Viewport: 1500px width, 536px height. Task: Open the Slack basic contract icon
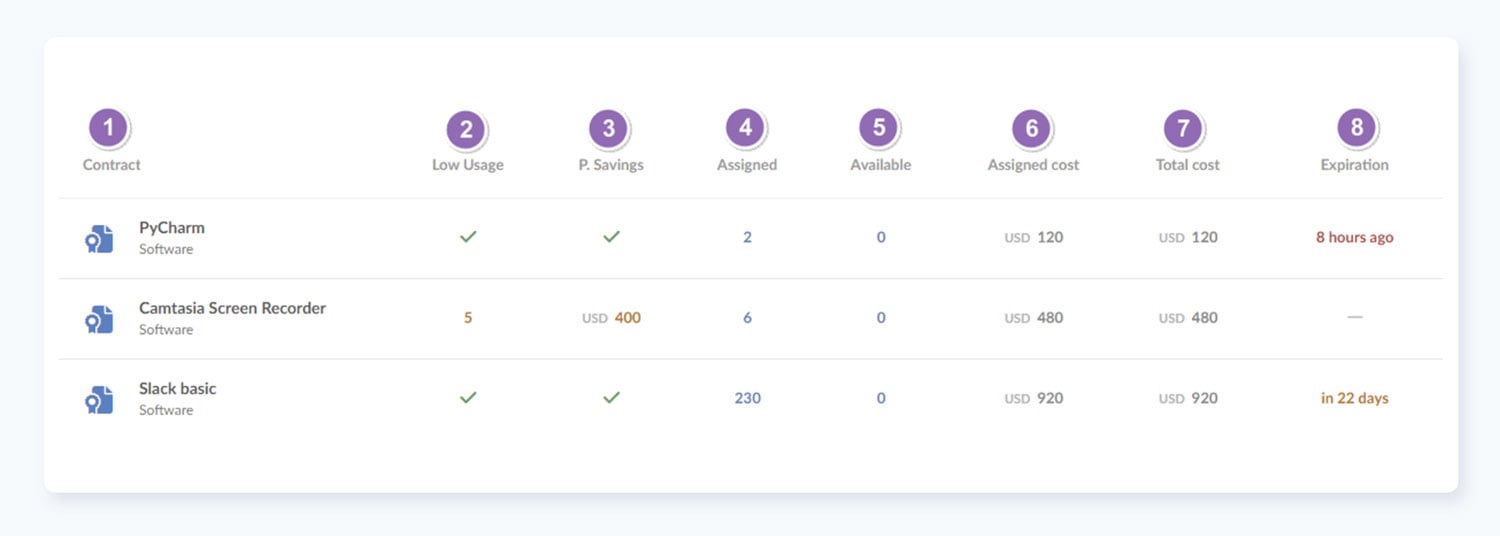coord(98,399)
